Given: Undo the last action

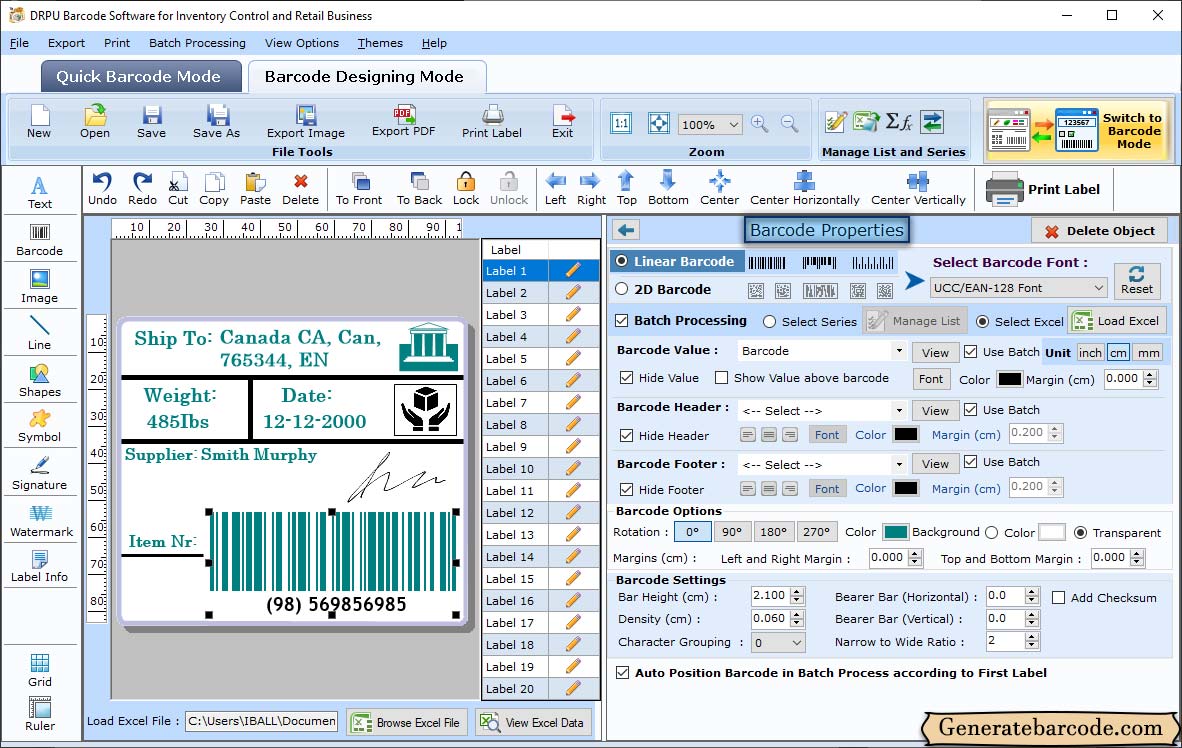Looking at the screenshot, I should pyautogui.click(x=103, y=189).
